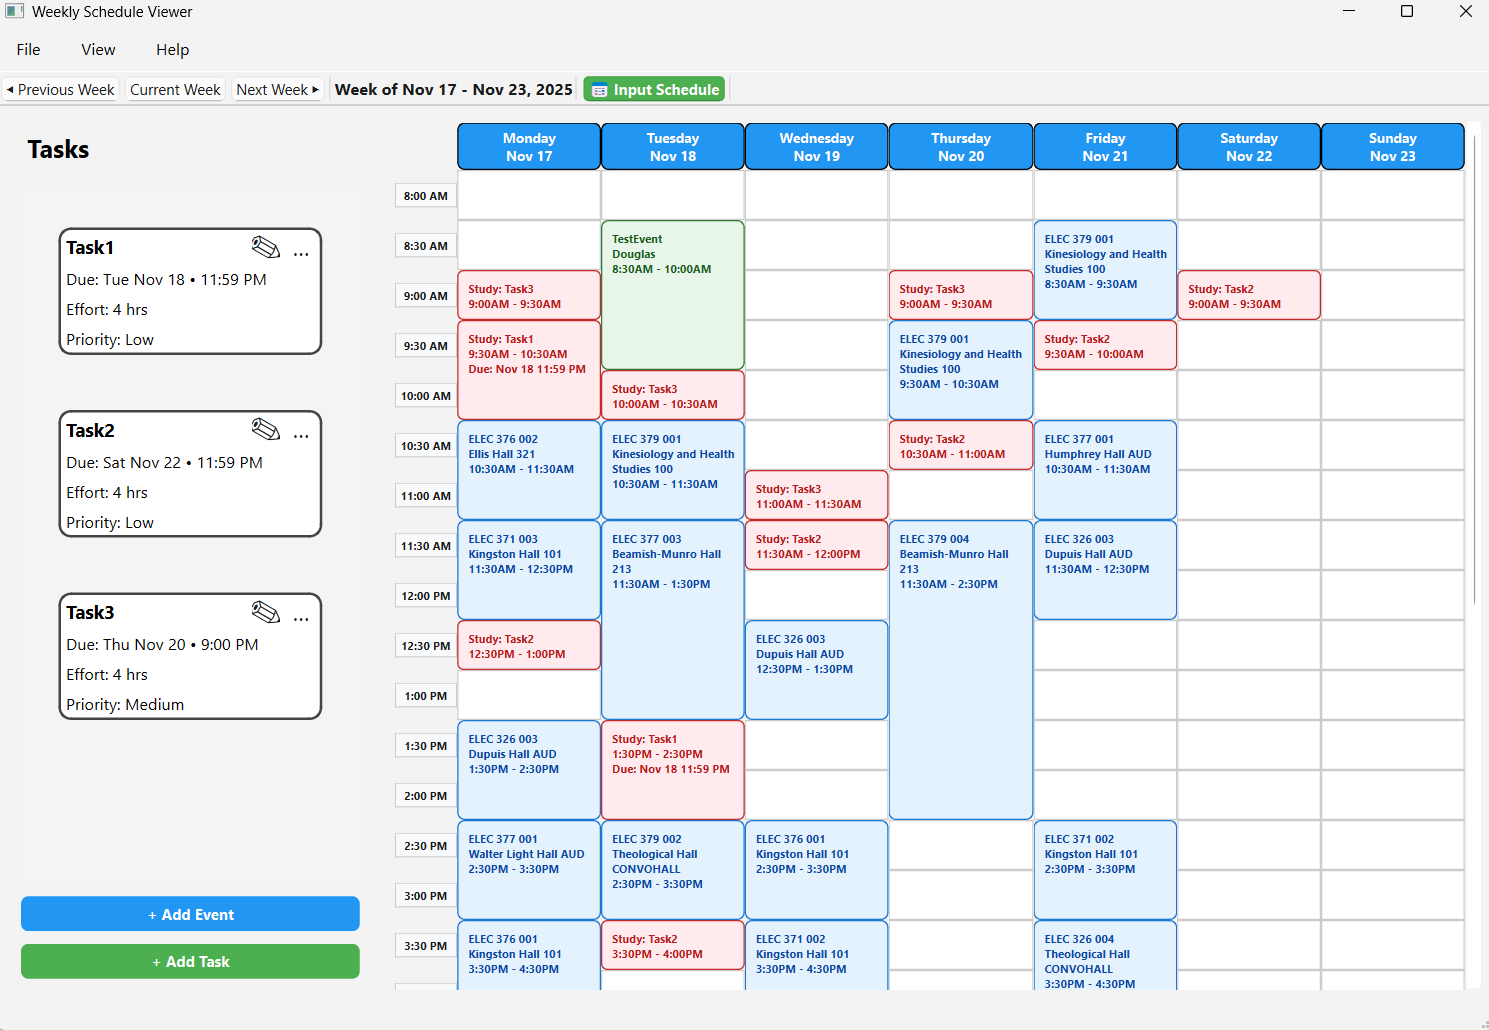This screenshot has width=1489, height=1030.
Task: Open Study: Task3 event on Thursday morning
Action: point(959,294)
